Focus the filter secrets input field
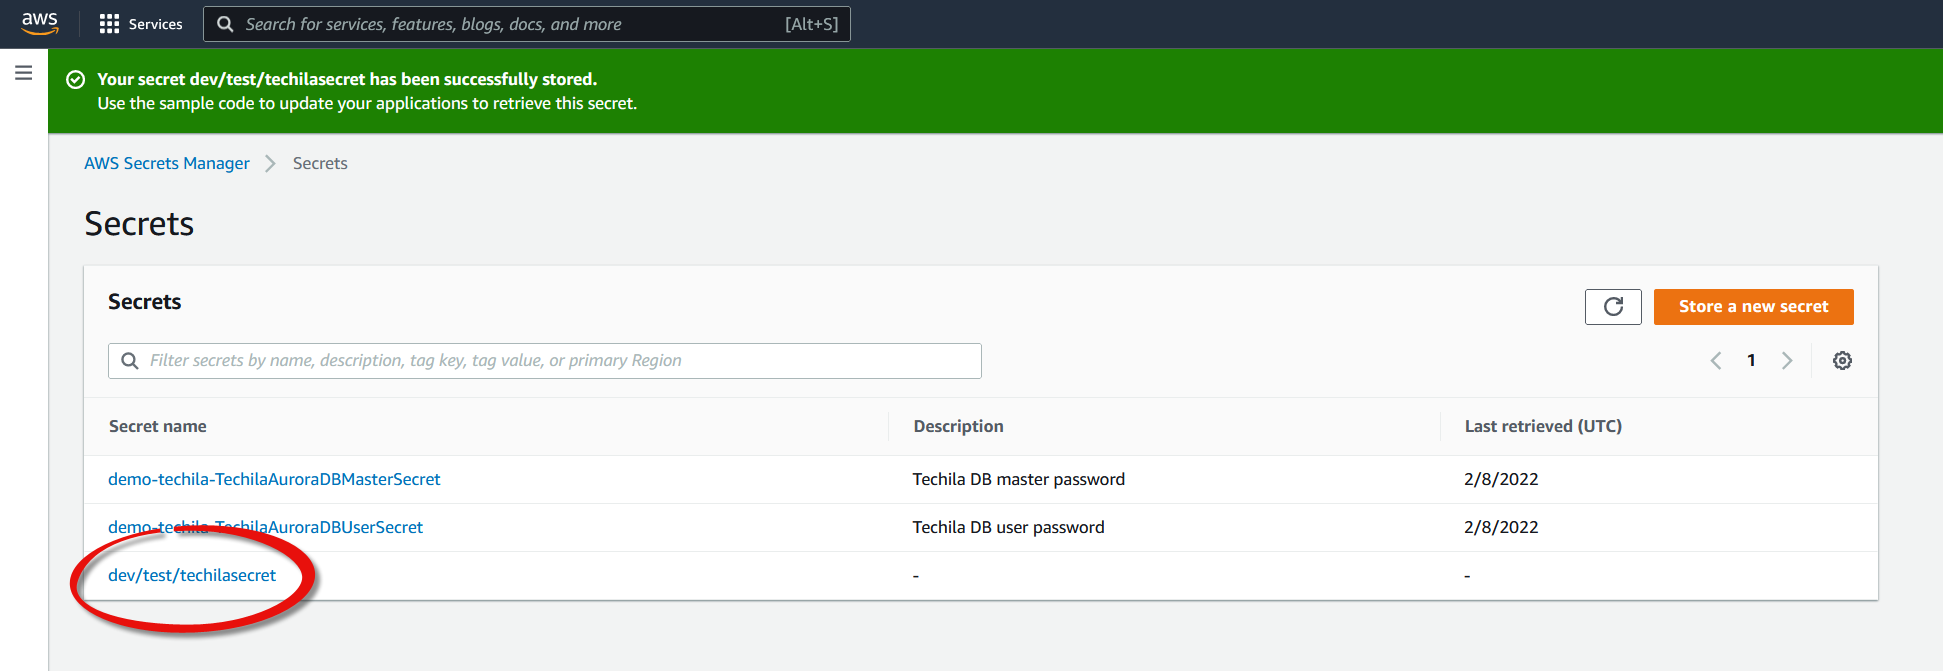 coord(560,361)
